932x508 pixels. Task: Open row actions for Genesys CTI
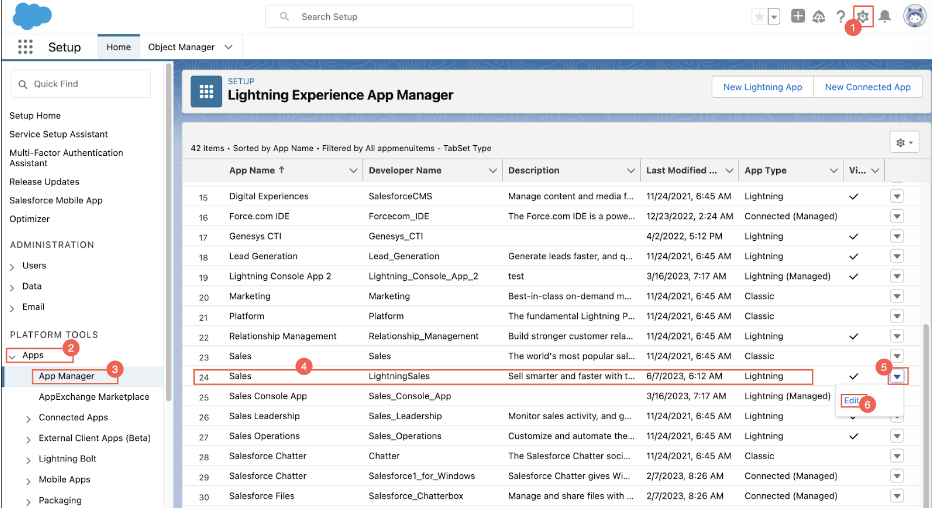[897, 236]
